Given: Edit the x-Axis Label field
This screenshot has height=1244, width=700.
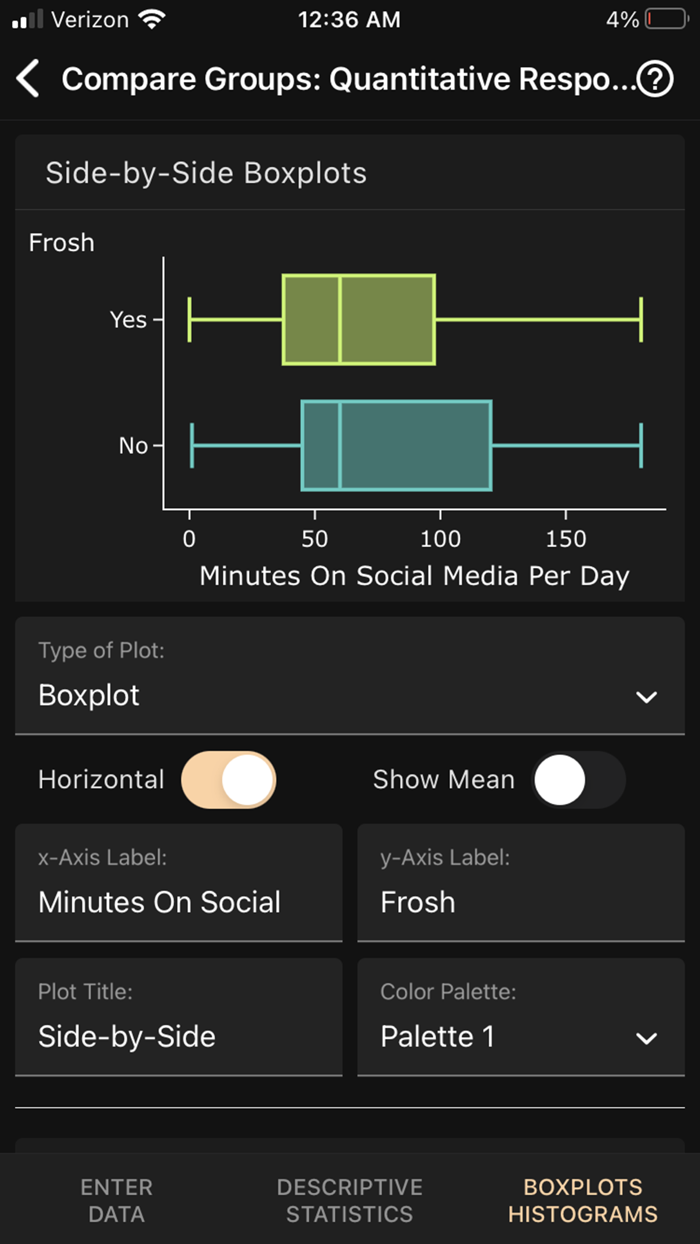Looking at the screenshot, I should click(178, 902).
